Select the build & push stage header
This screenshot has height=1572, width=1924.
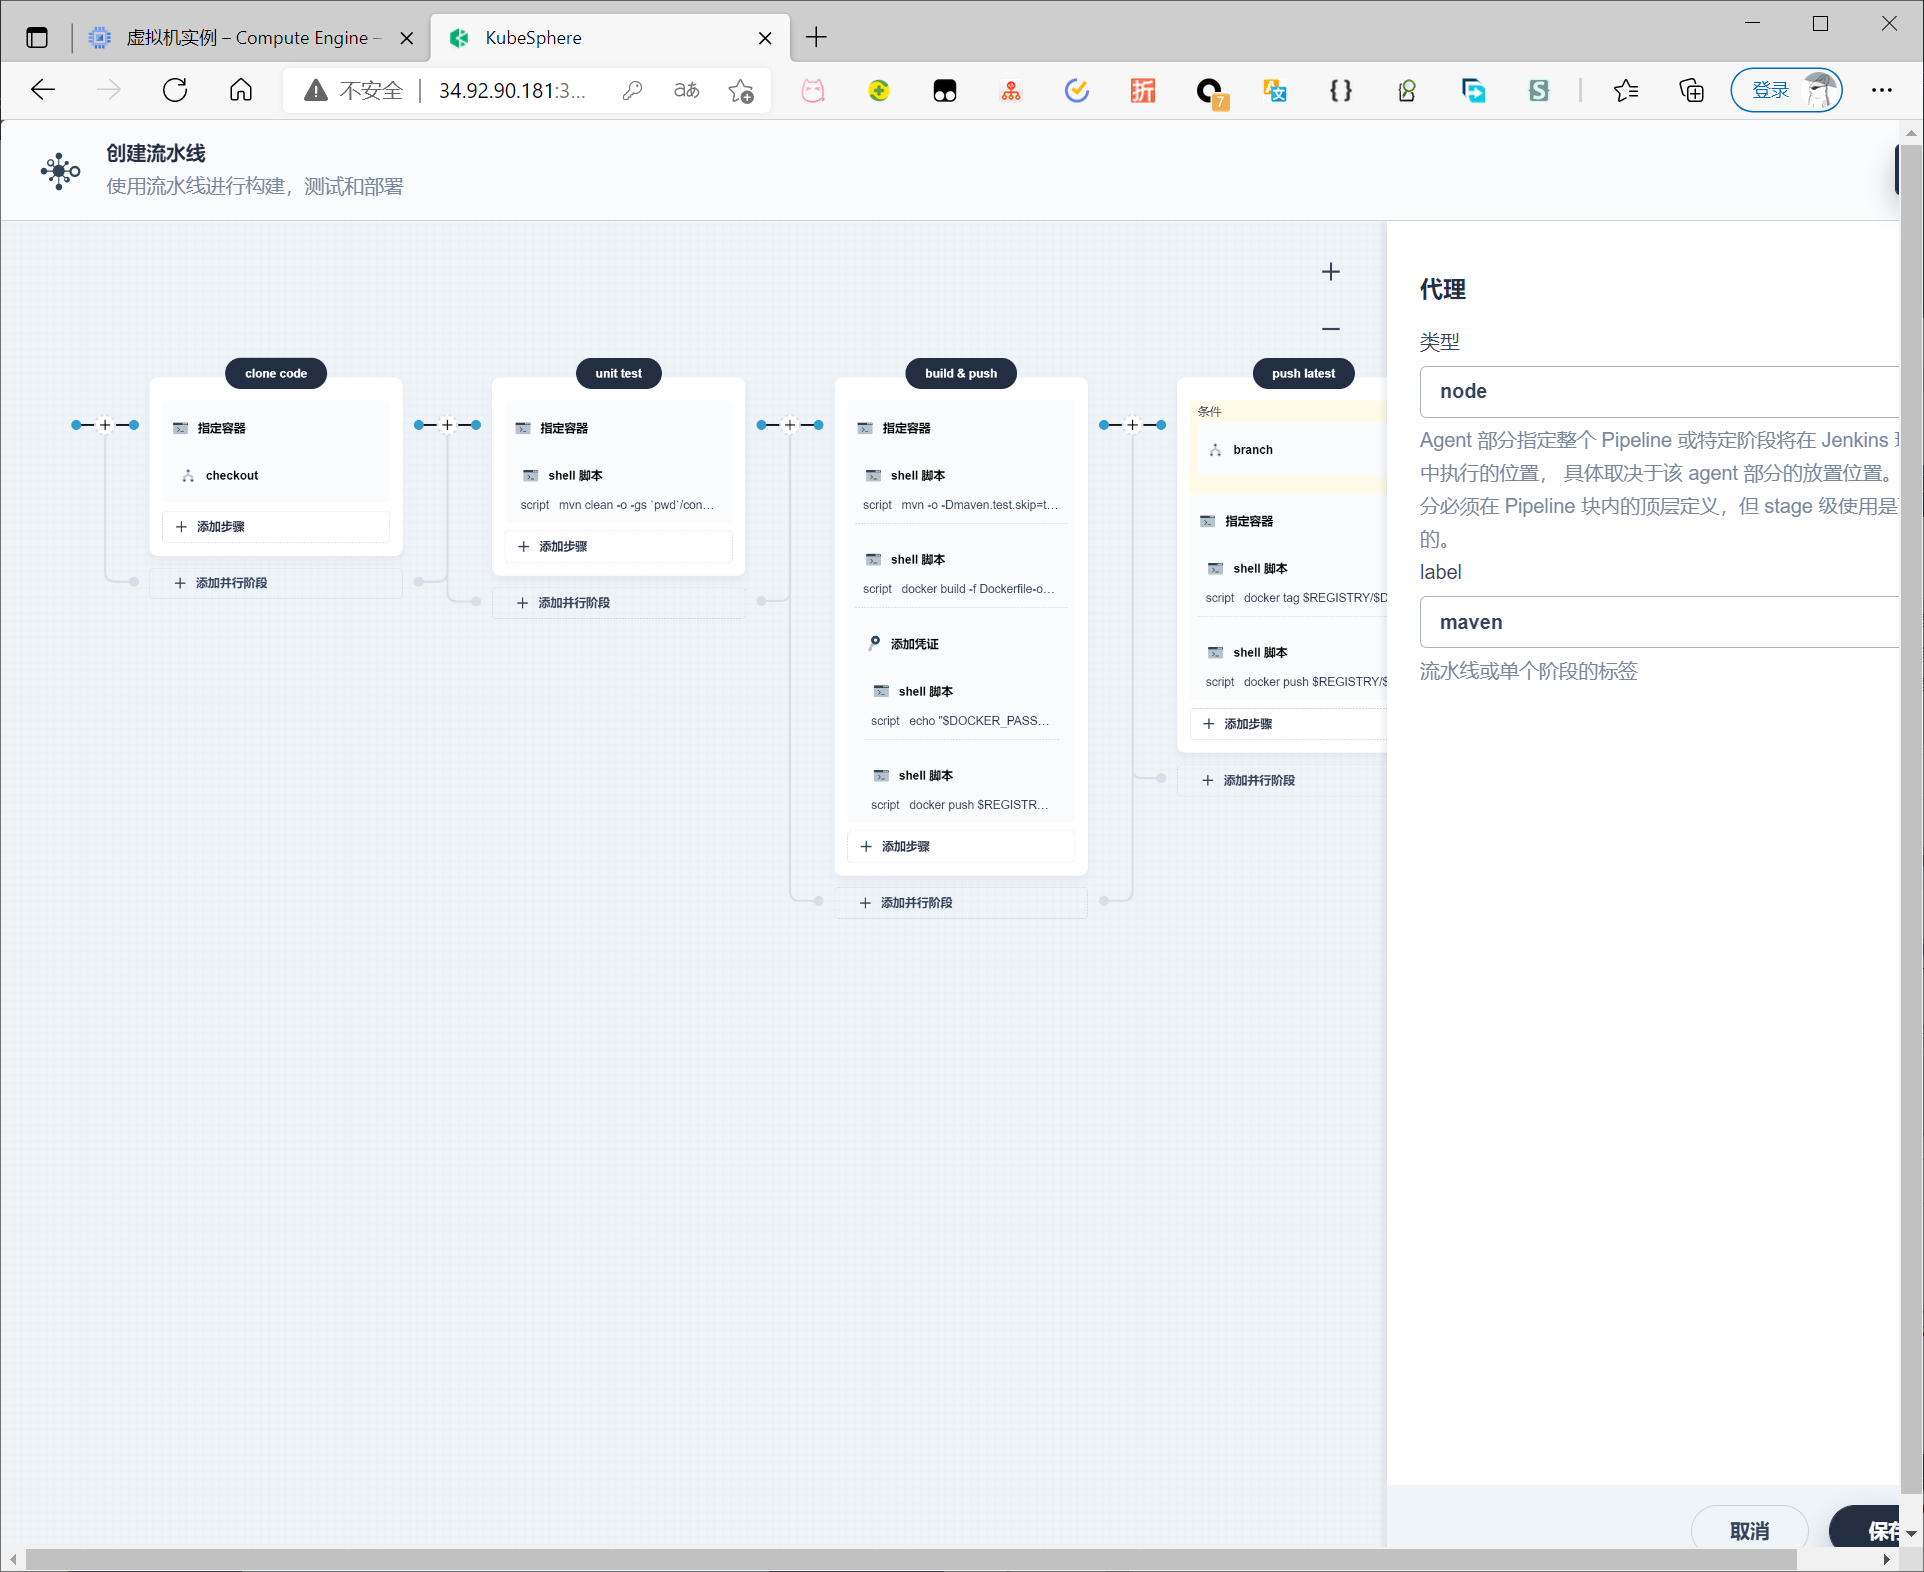(x=960, y=373)
